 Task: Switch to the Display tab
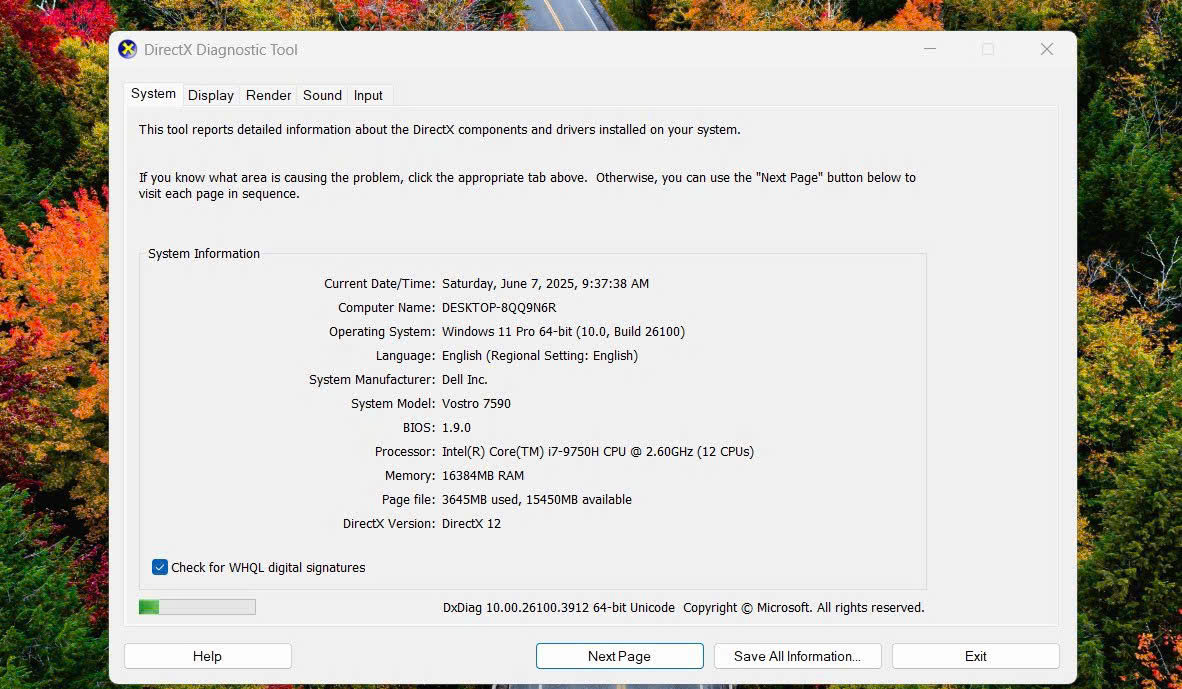point(210,95)
